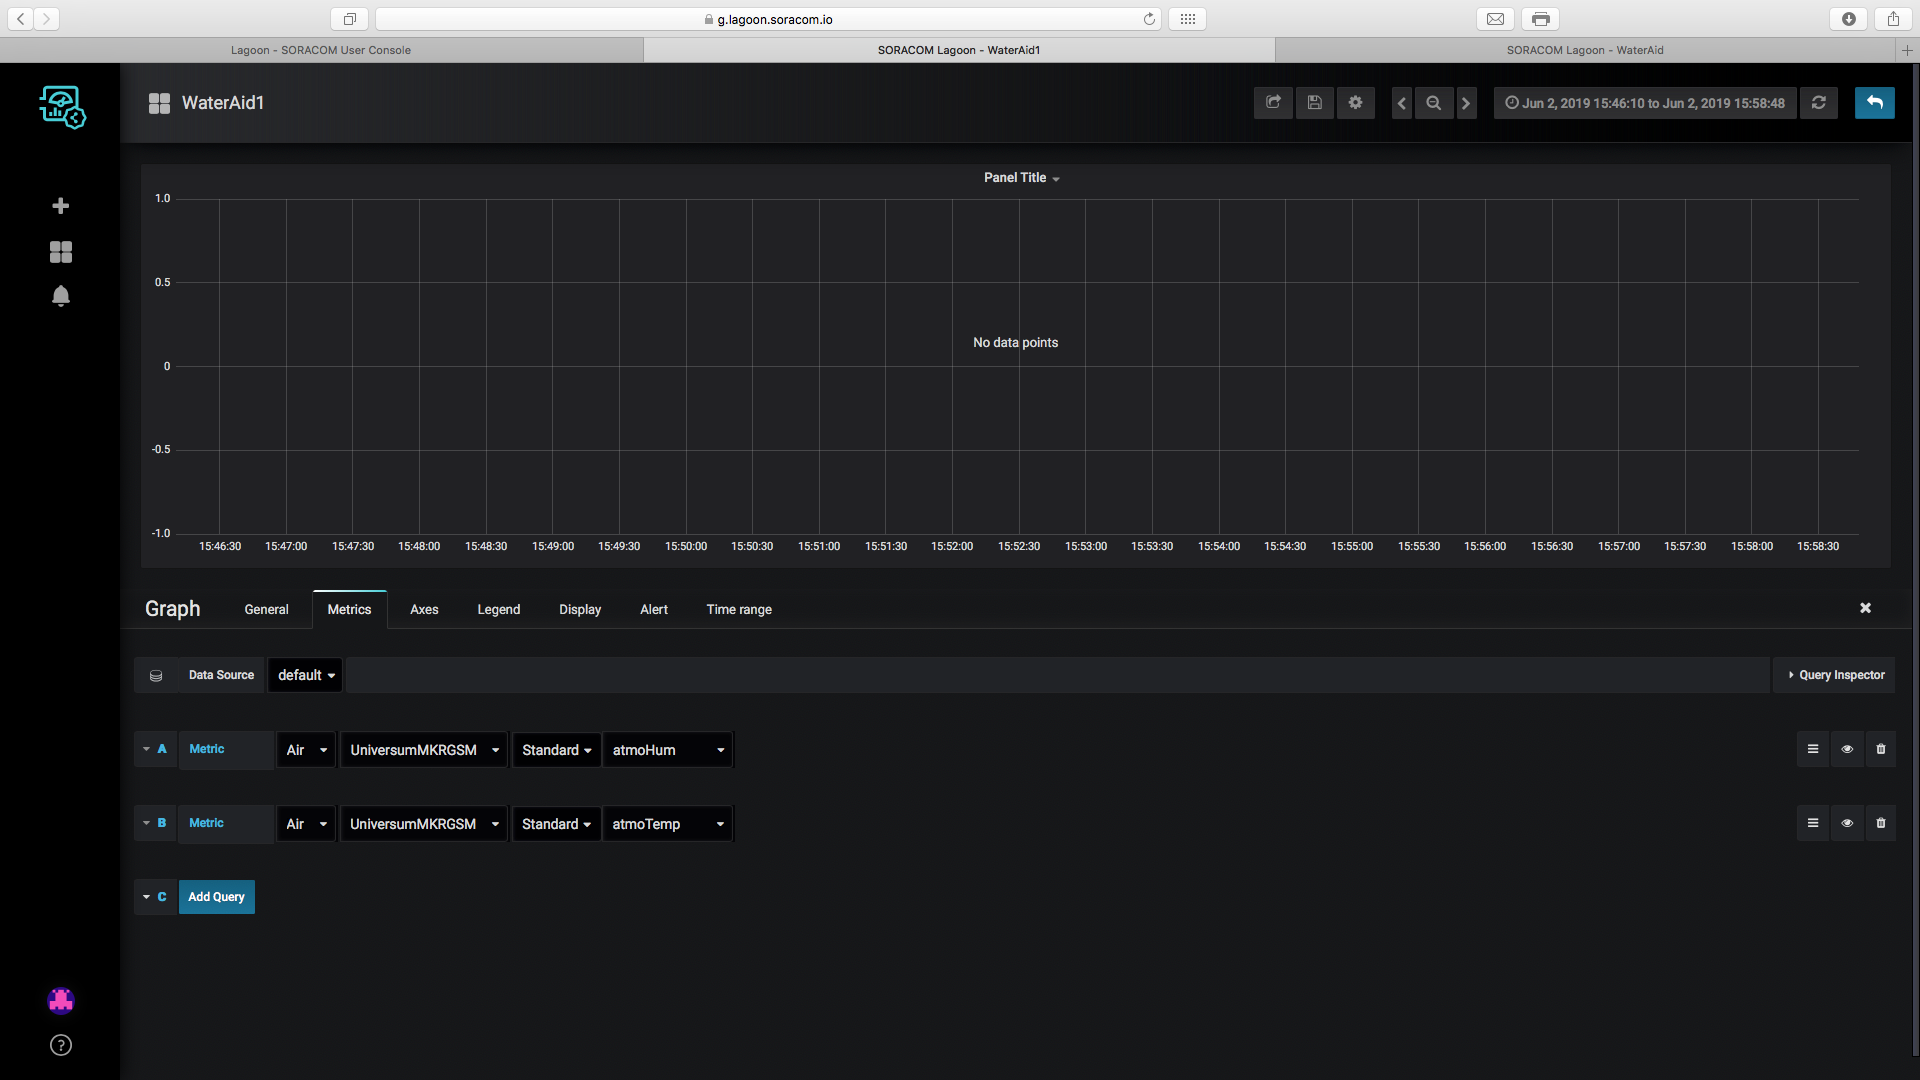Image resolution: width=1920 pixels, height=1080 pixels.
Task: Open dashboard settings gear
Action: 1355,103
